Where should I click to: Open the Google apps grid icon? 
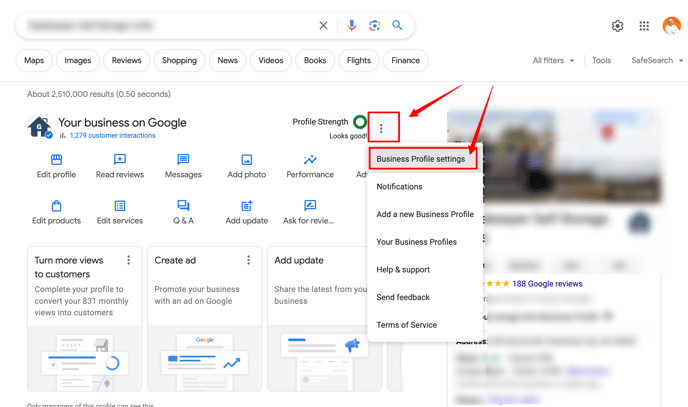pyautogui.click(x=644, y=26)
